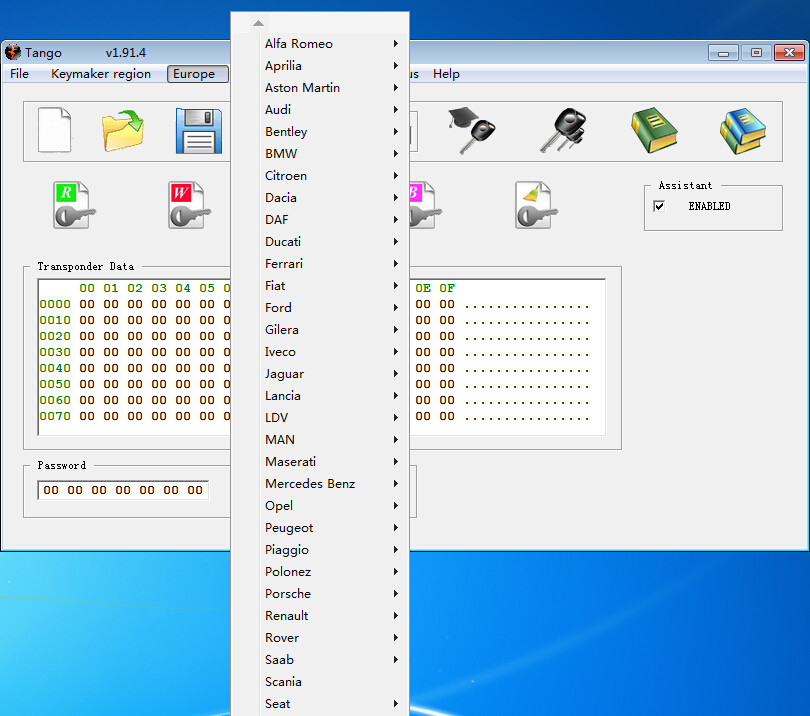Screen dimensions: 810x716
Task: Open the single green book icon
Action: click(x=654, y=130)
